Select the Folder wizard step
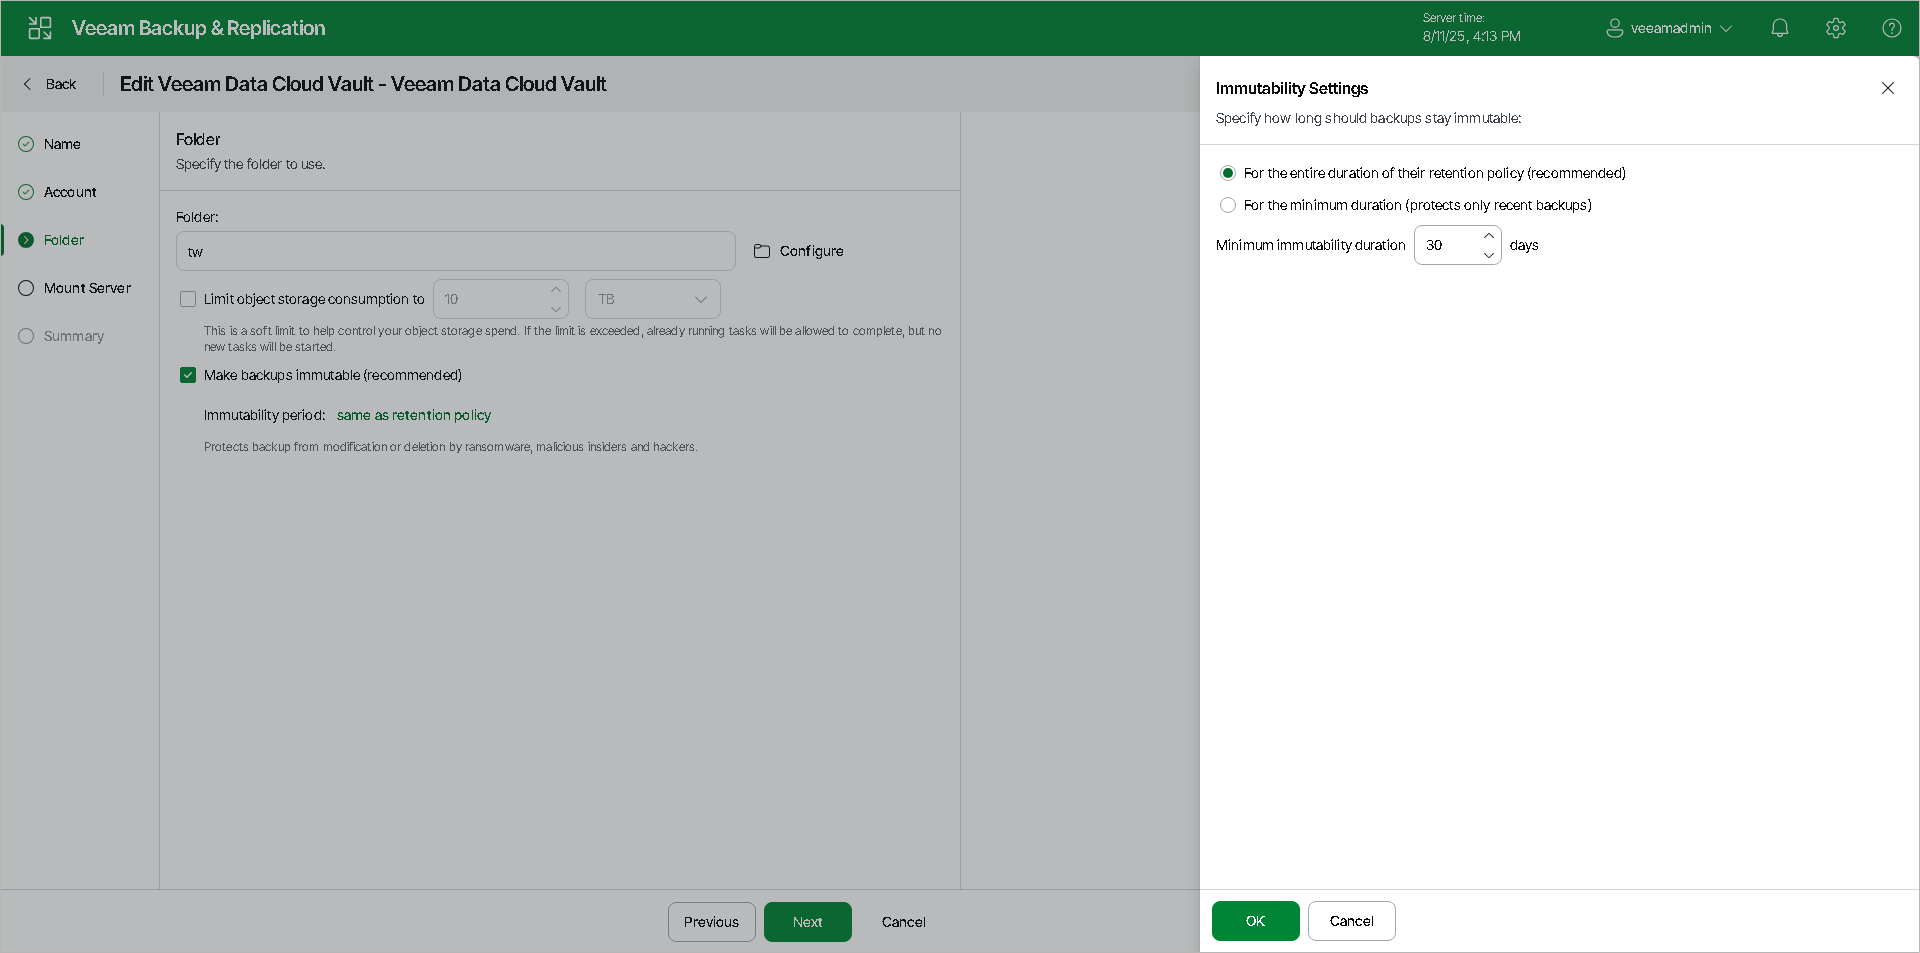1920x953 pixels. pyautogui.click(x=64, y=240)
